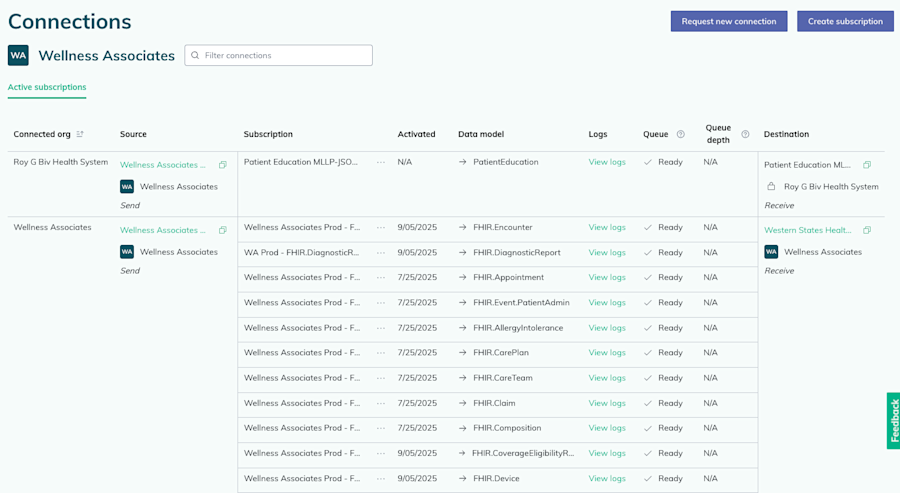Image resolution: width=900 pixels, height=493 pixels.
Task: Click FHIR.Device data model text
Action: [x=496, y=479]
